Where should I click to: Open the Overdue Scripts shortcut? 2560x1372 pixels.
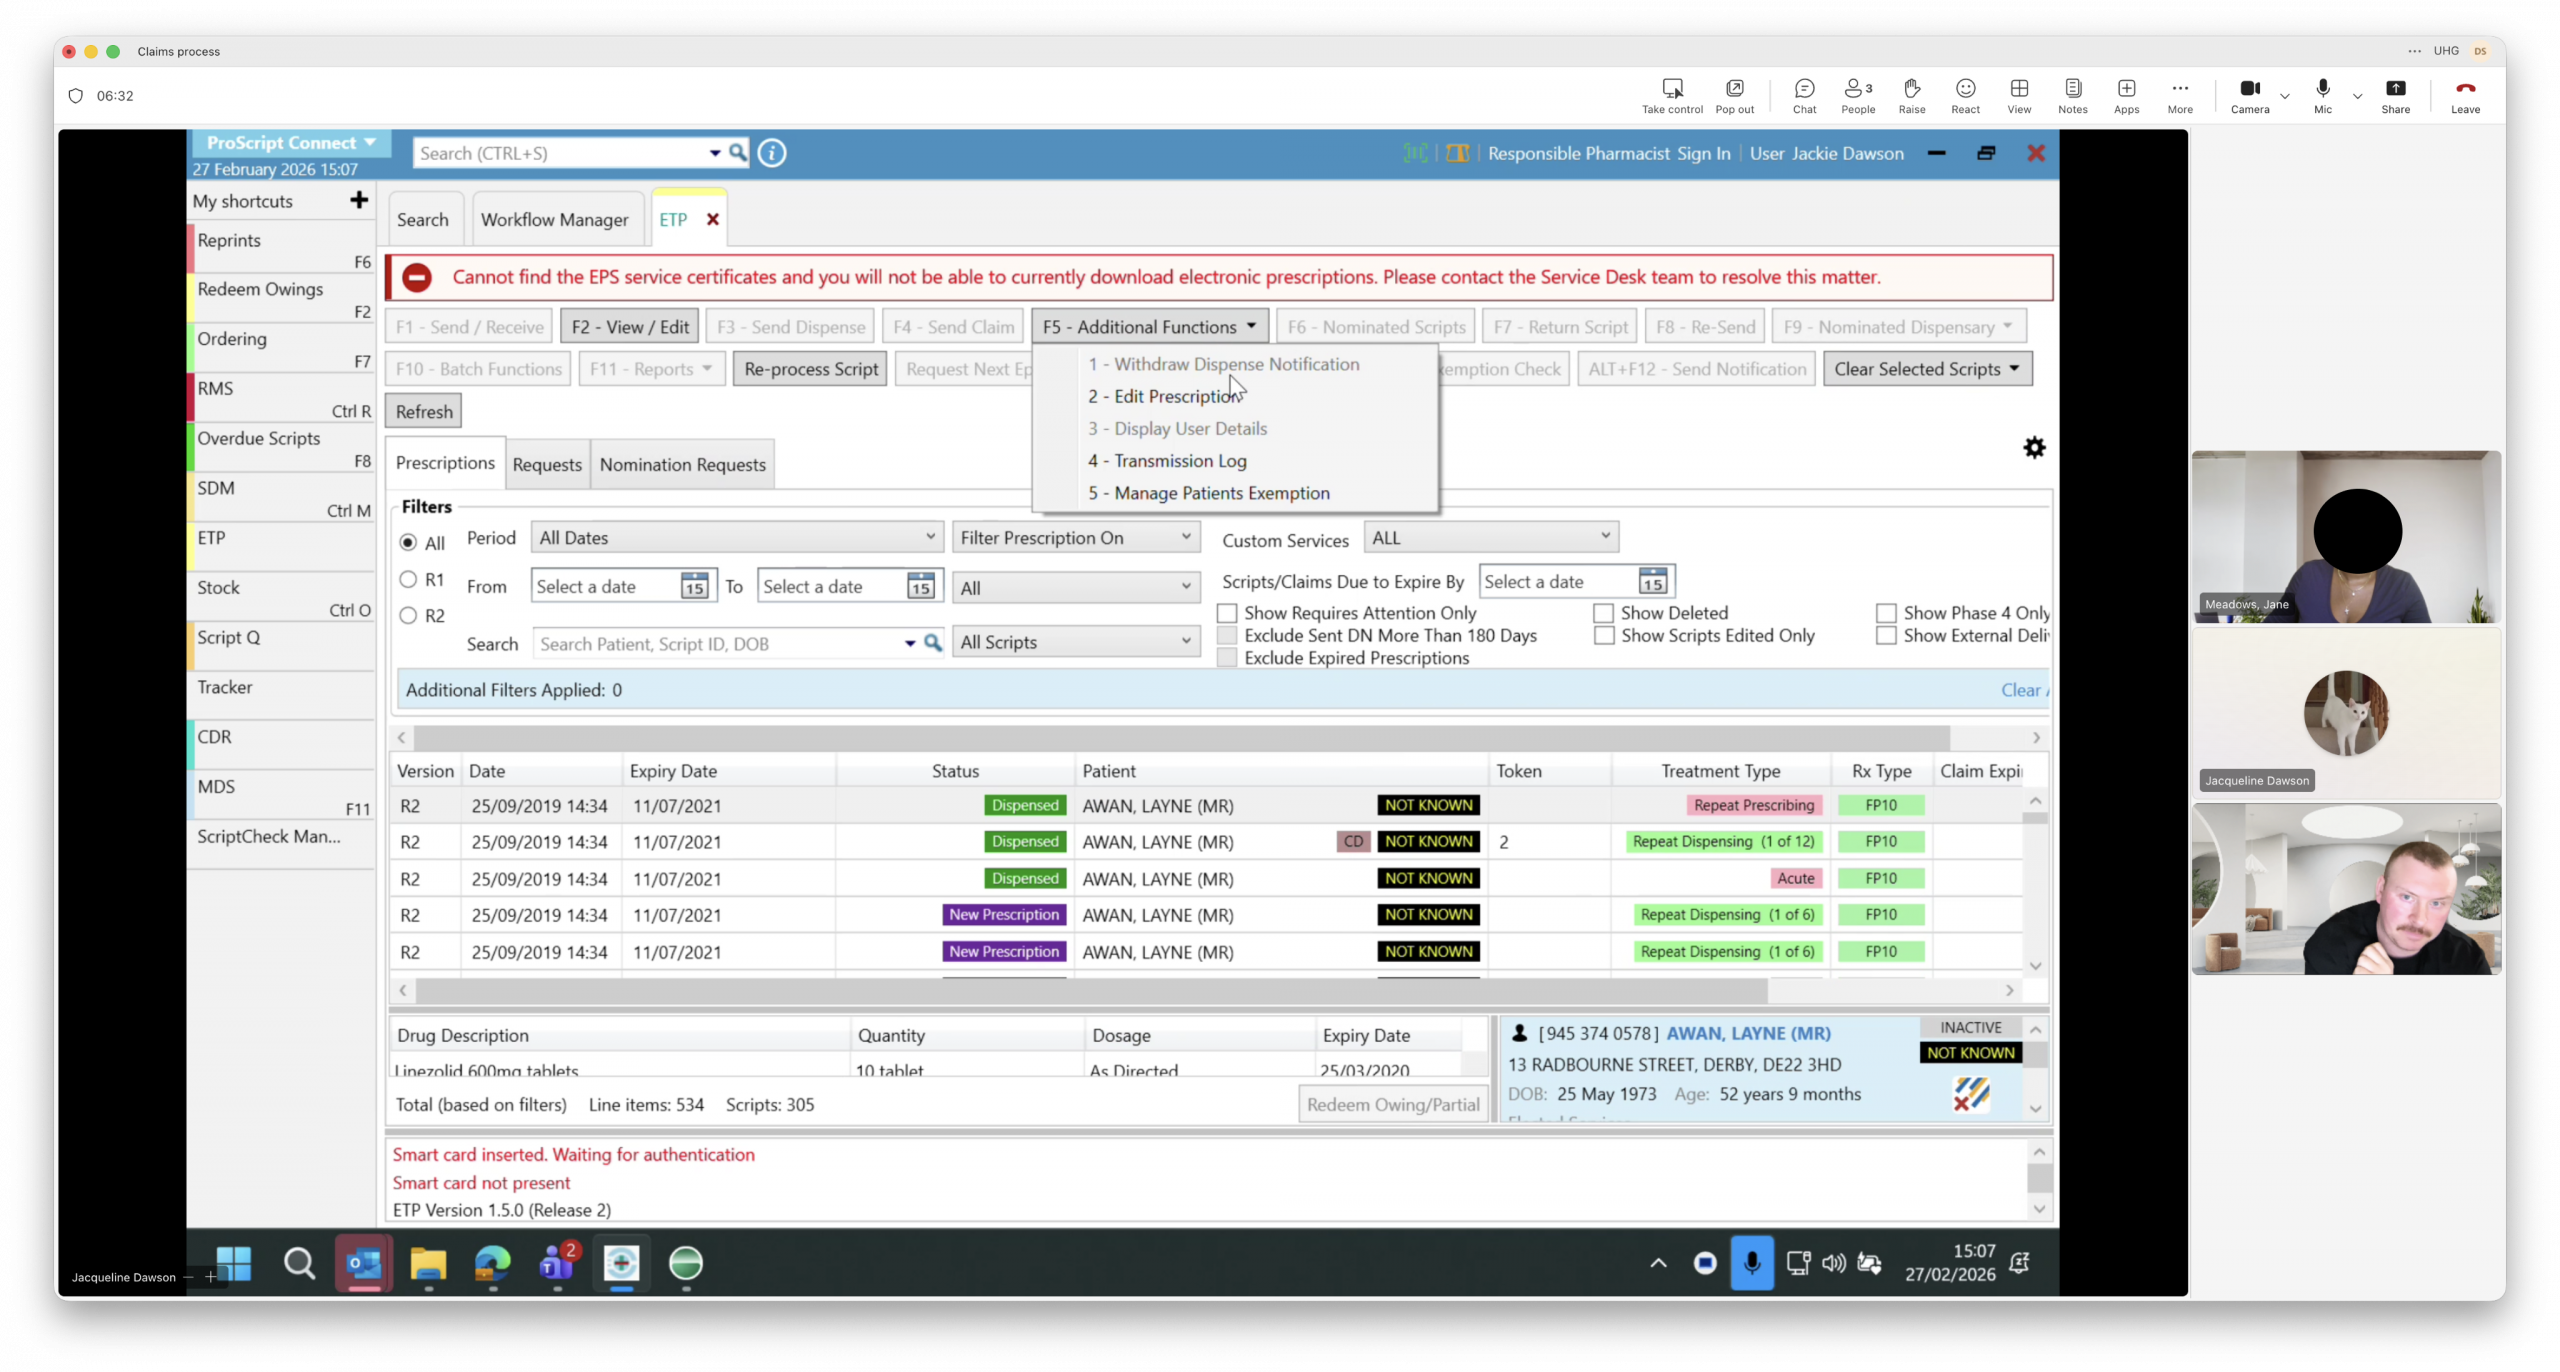click(281, 447)
